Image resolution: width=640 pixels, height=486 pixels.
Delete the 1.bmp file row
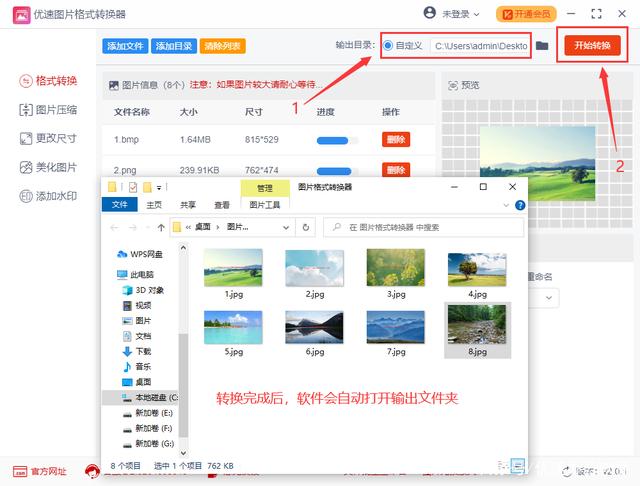[396, 140]
